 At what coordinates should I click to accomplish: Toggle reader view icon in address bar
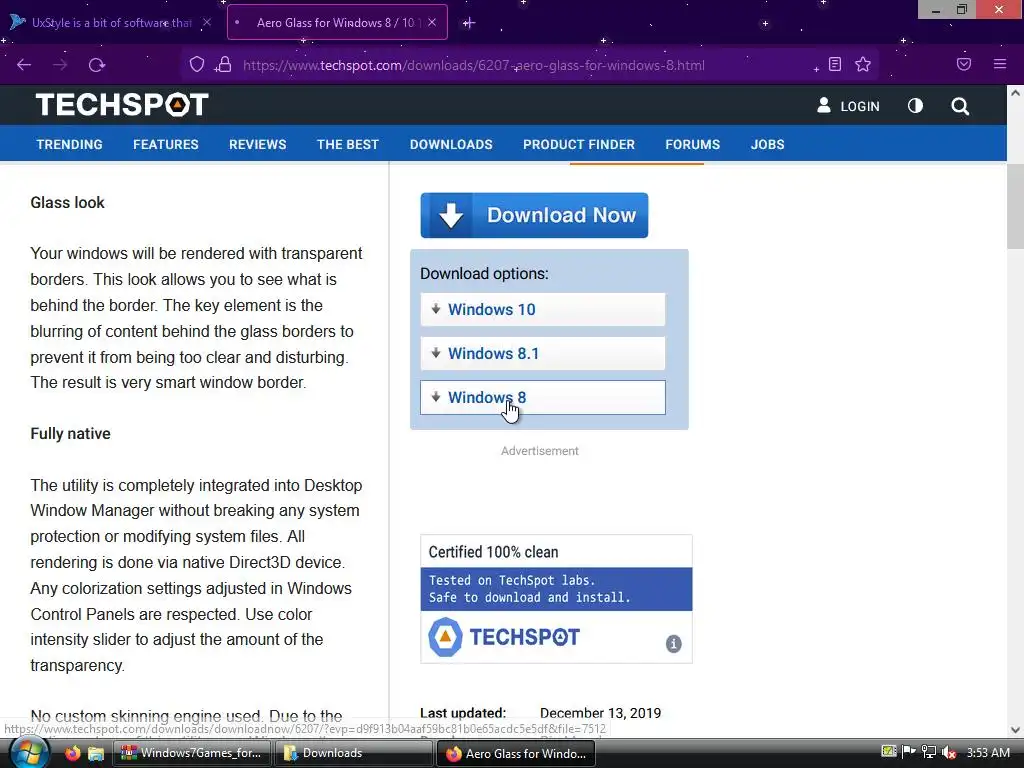pyautogui.click(x=835, y=64)
